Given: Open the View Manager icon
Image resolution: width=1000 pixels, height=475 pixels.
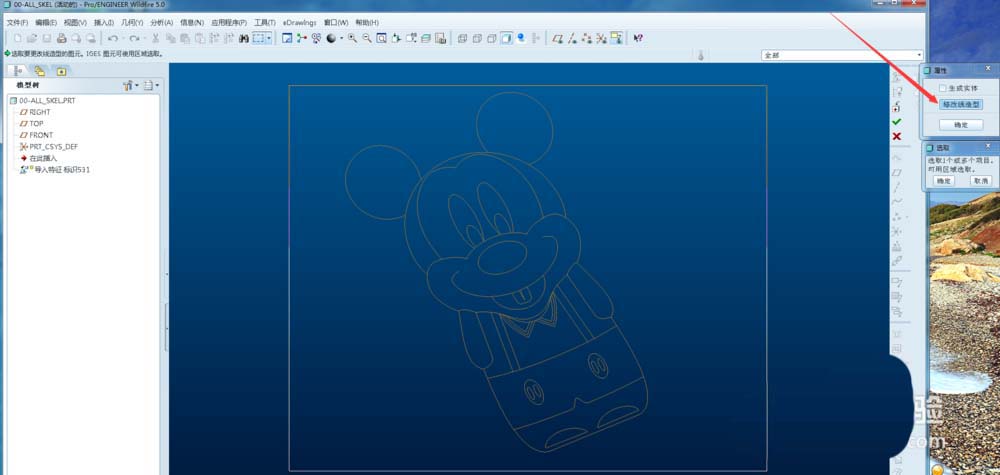Looking at the screenshot, I should [440, 38].
